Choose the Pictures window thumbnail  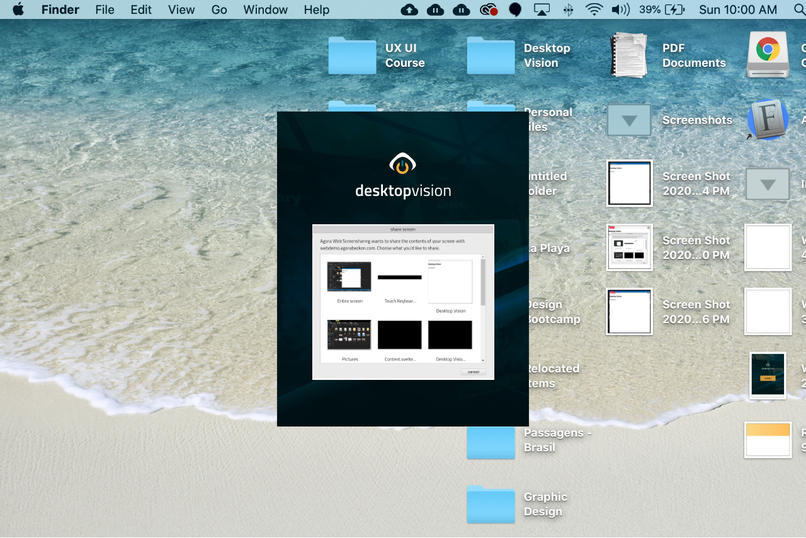349,335
